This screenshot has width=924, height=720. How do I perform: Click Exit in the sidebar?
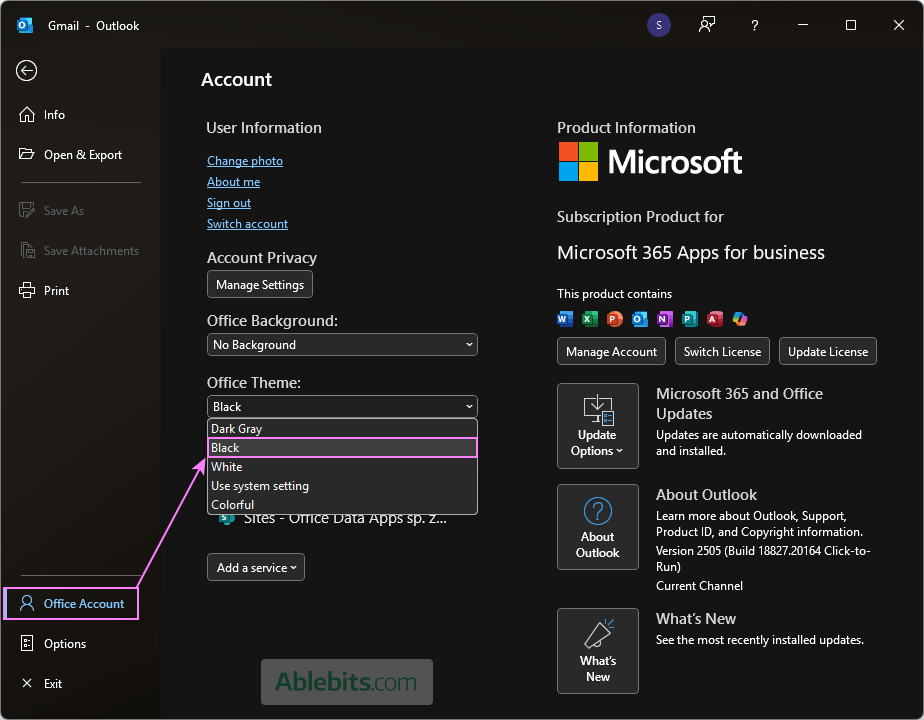pos(41,683)
